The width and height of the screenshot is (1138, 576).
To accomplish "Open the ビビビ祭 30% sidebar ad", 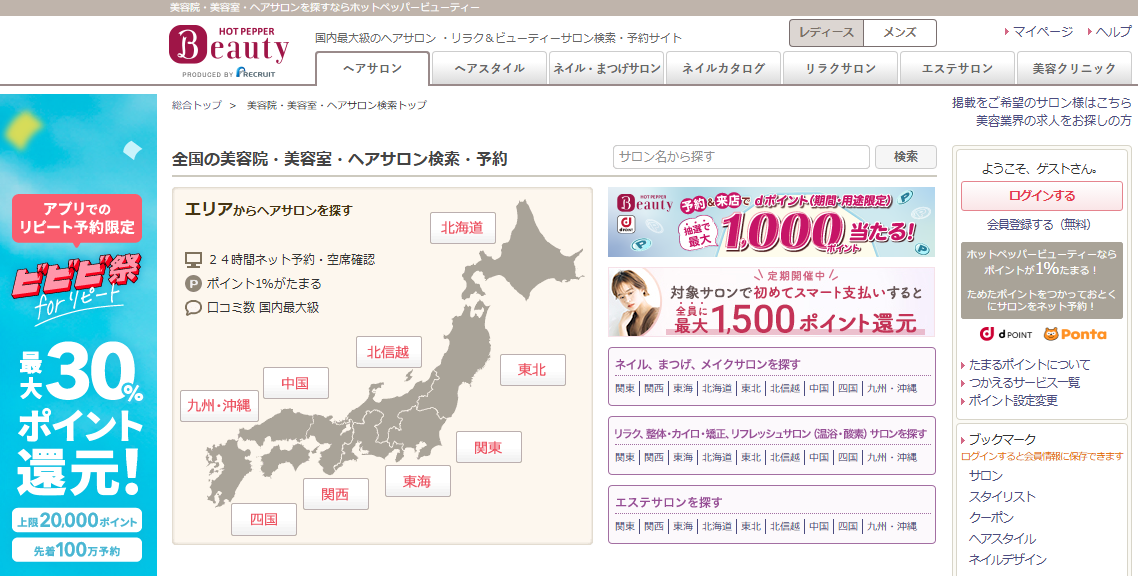I will [78, 334].
